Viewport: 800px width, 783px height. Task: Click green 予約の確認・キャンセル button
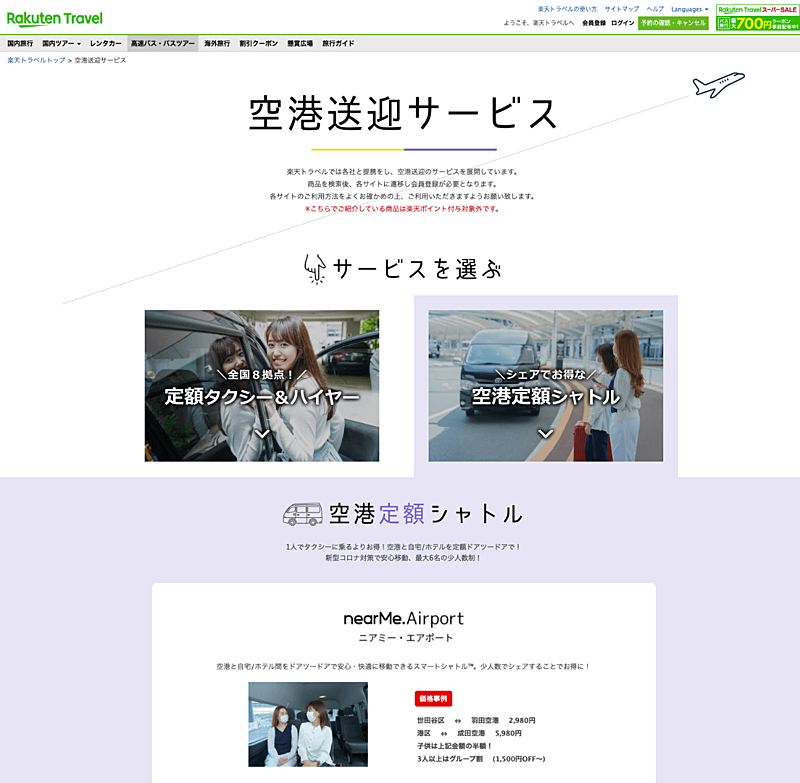coord(673,23)
